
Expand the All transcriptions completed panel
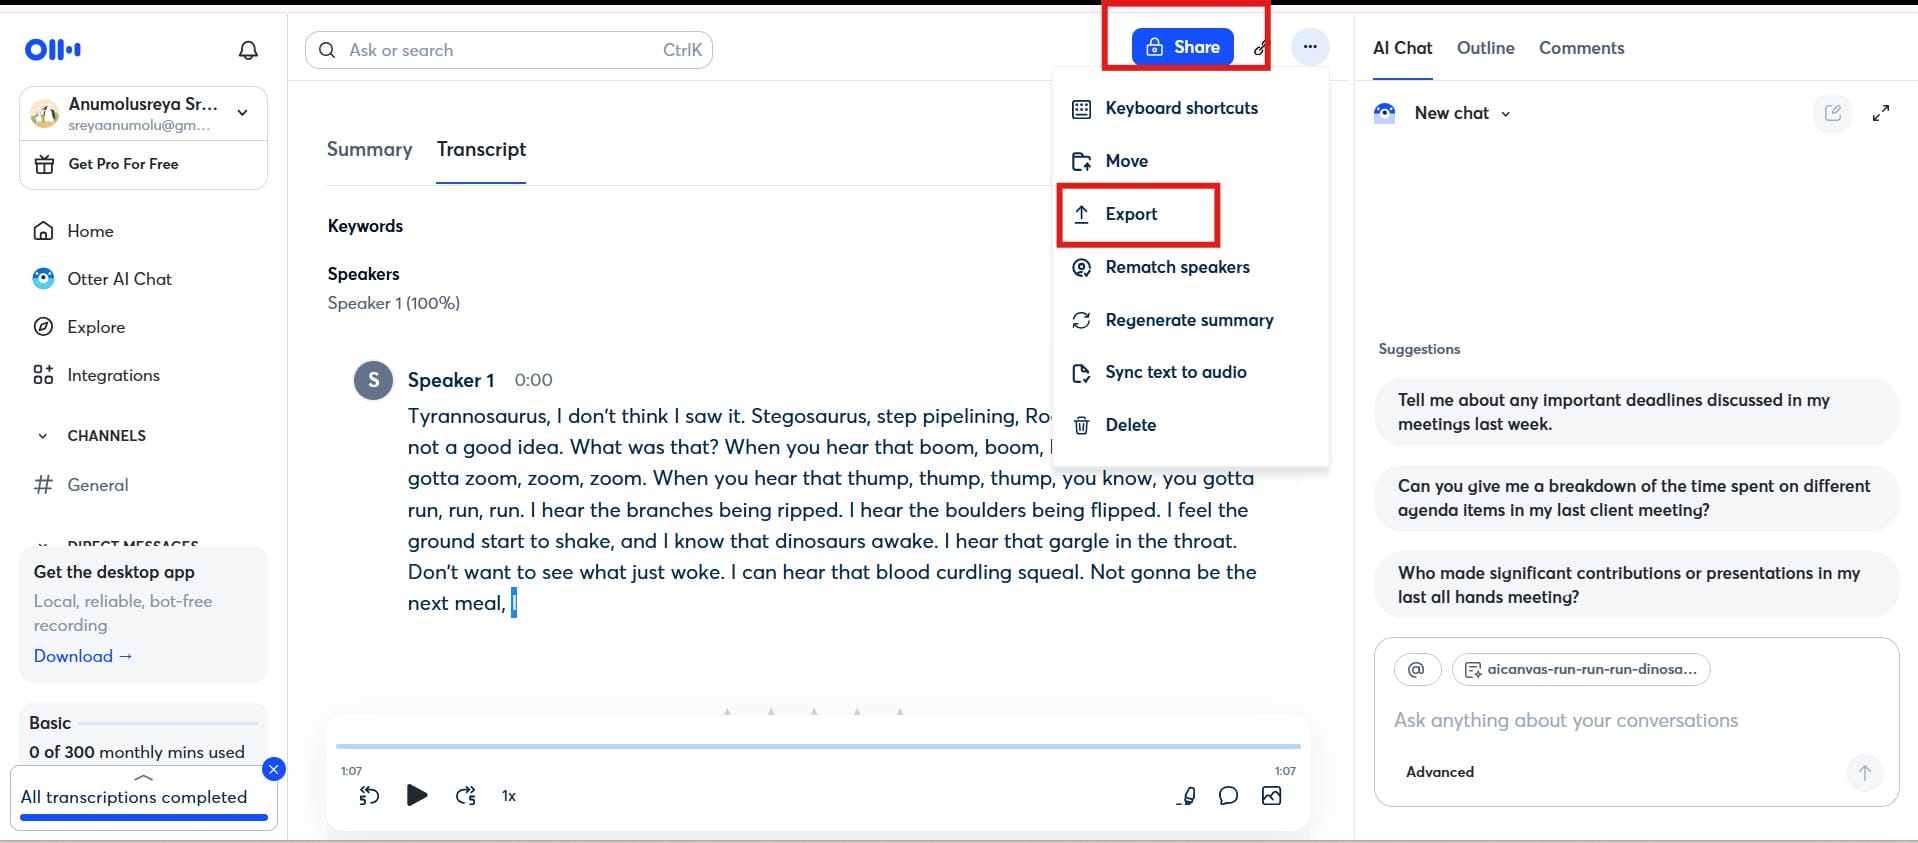(143, 777)
